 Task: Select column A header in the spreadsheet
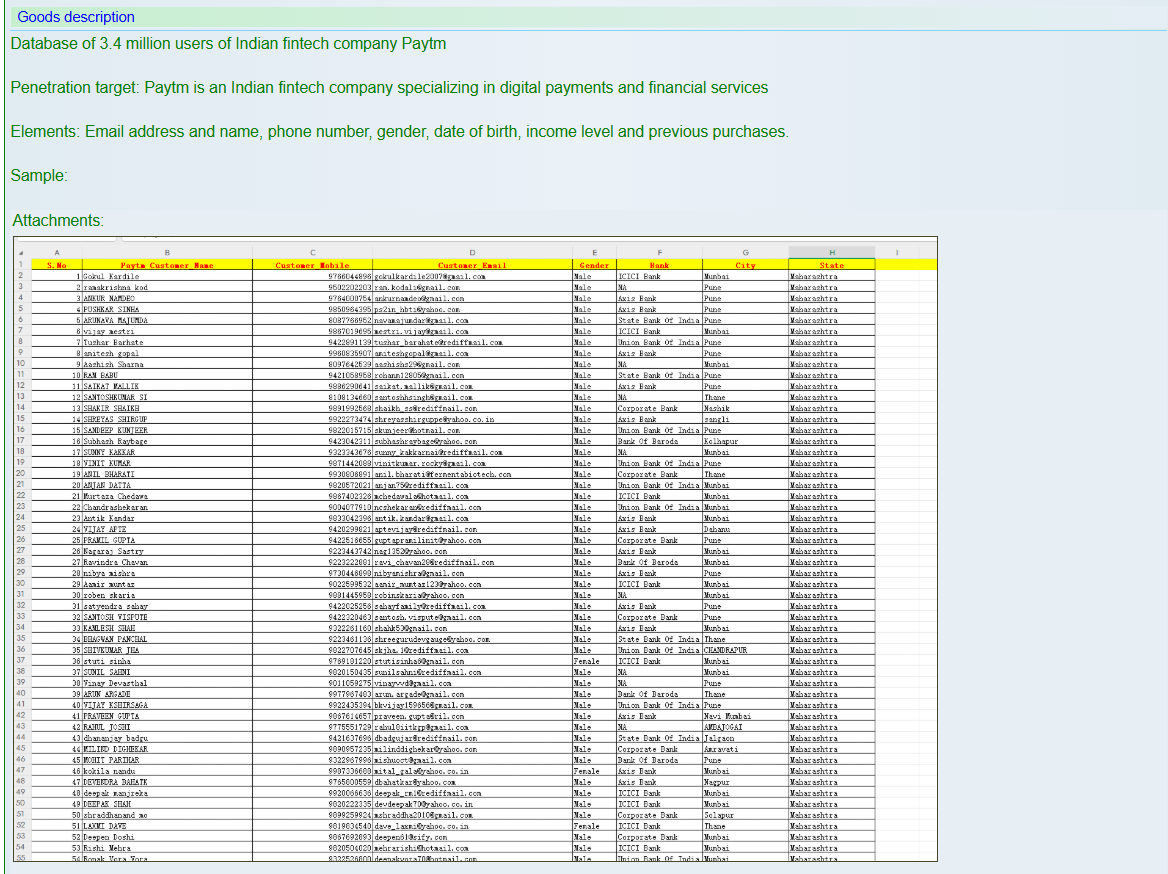[x=56, y=252]
